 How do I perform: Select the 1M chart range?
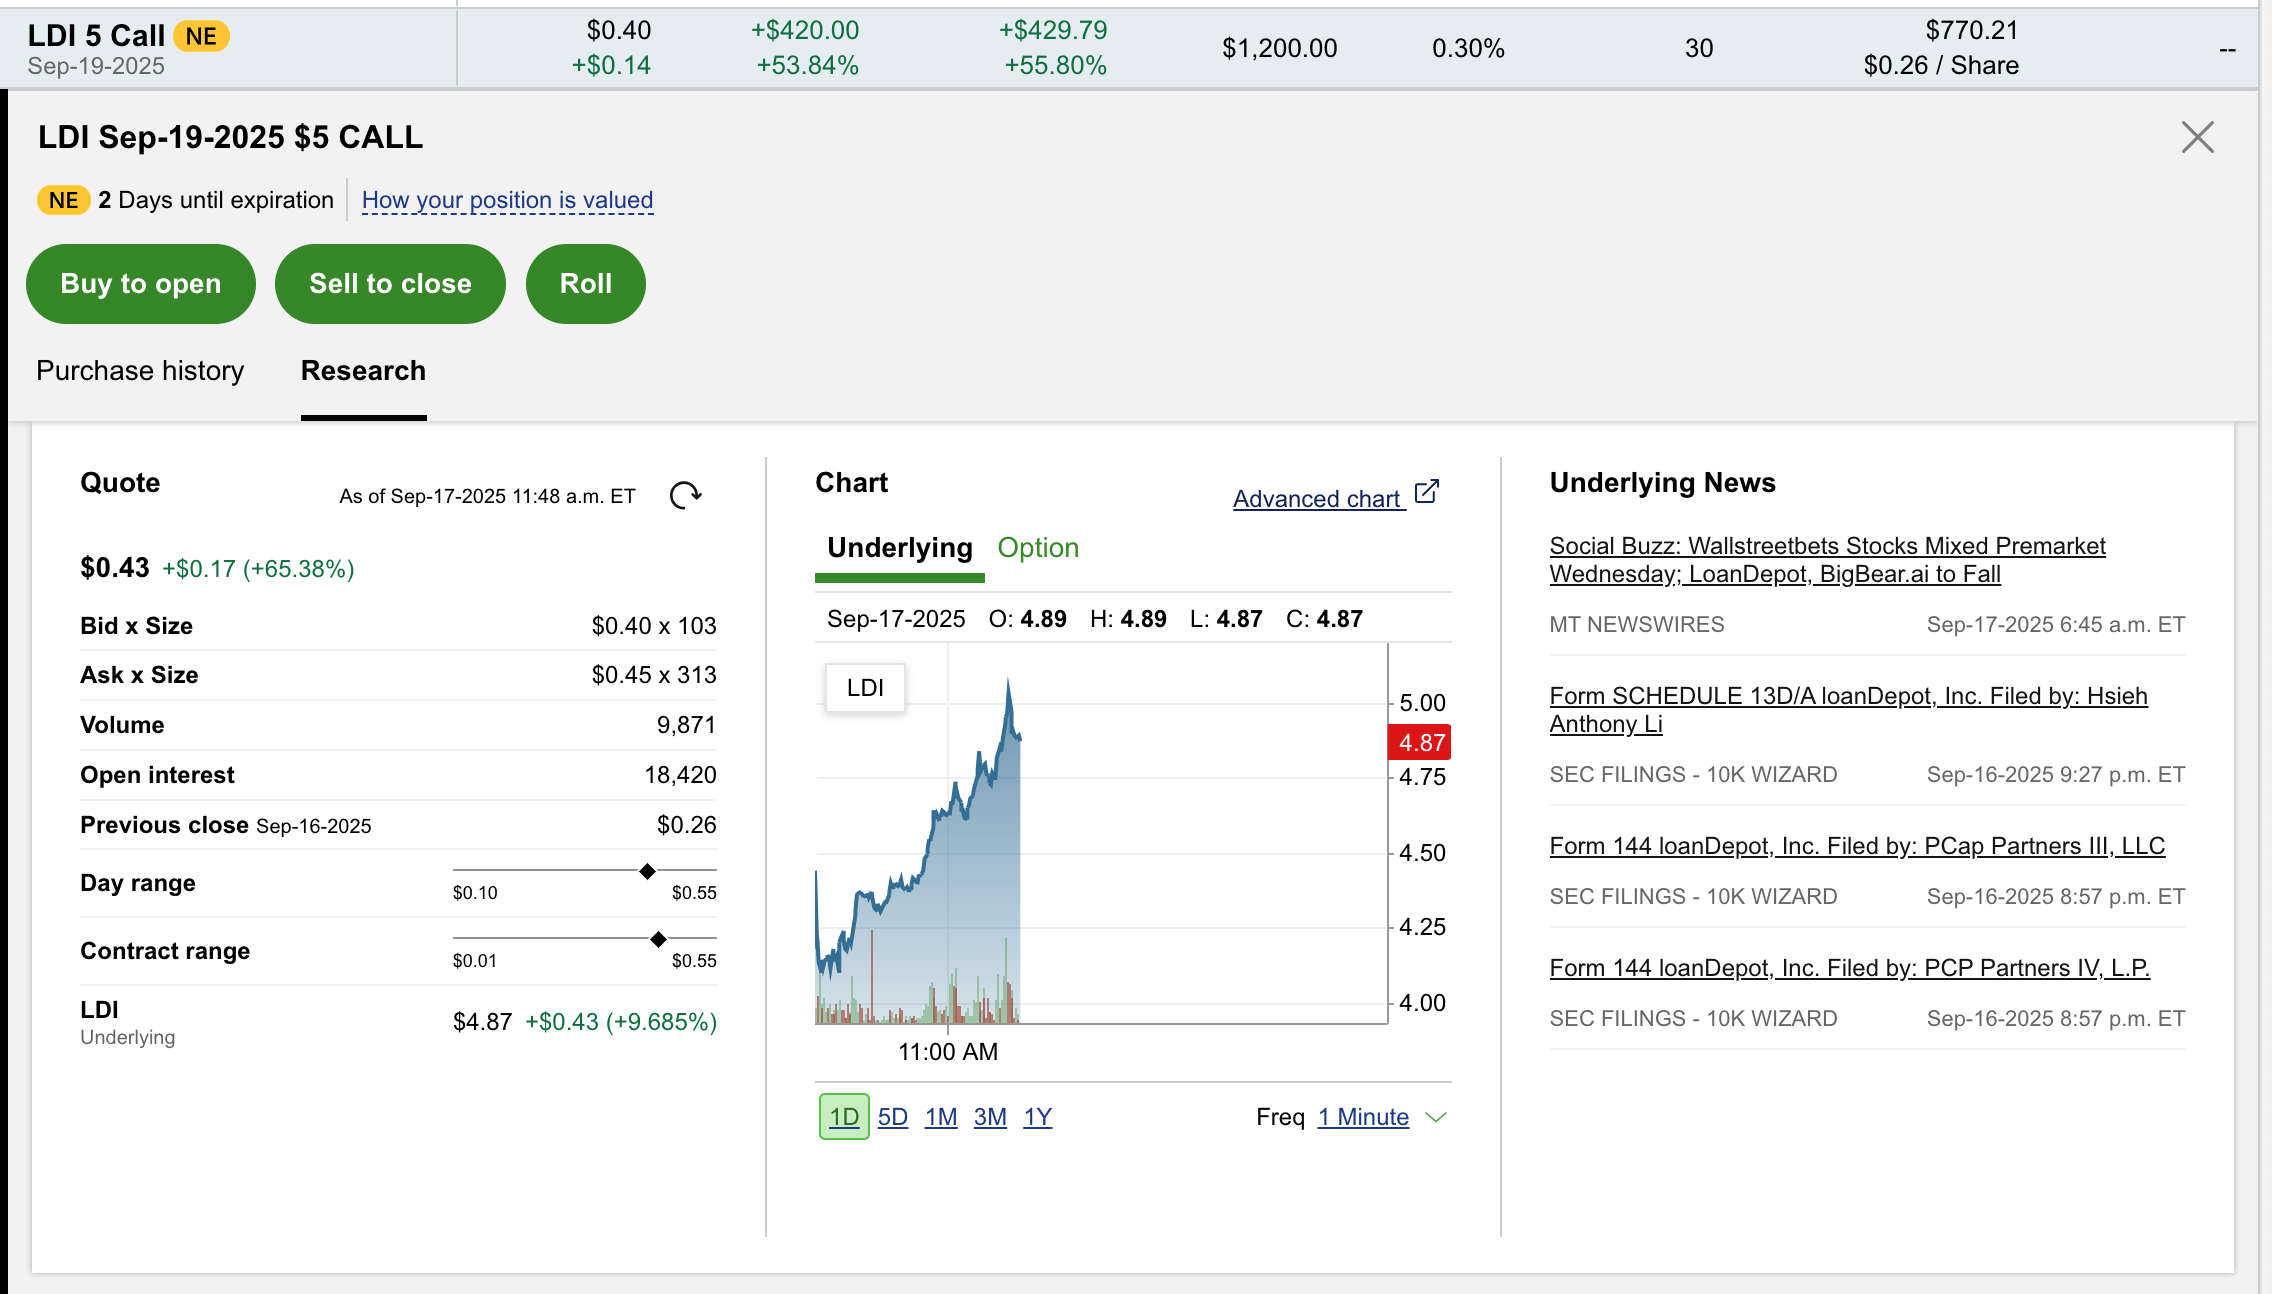coord(941,1117)
